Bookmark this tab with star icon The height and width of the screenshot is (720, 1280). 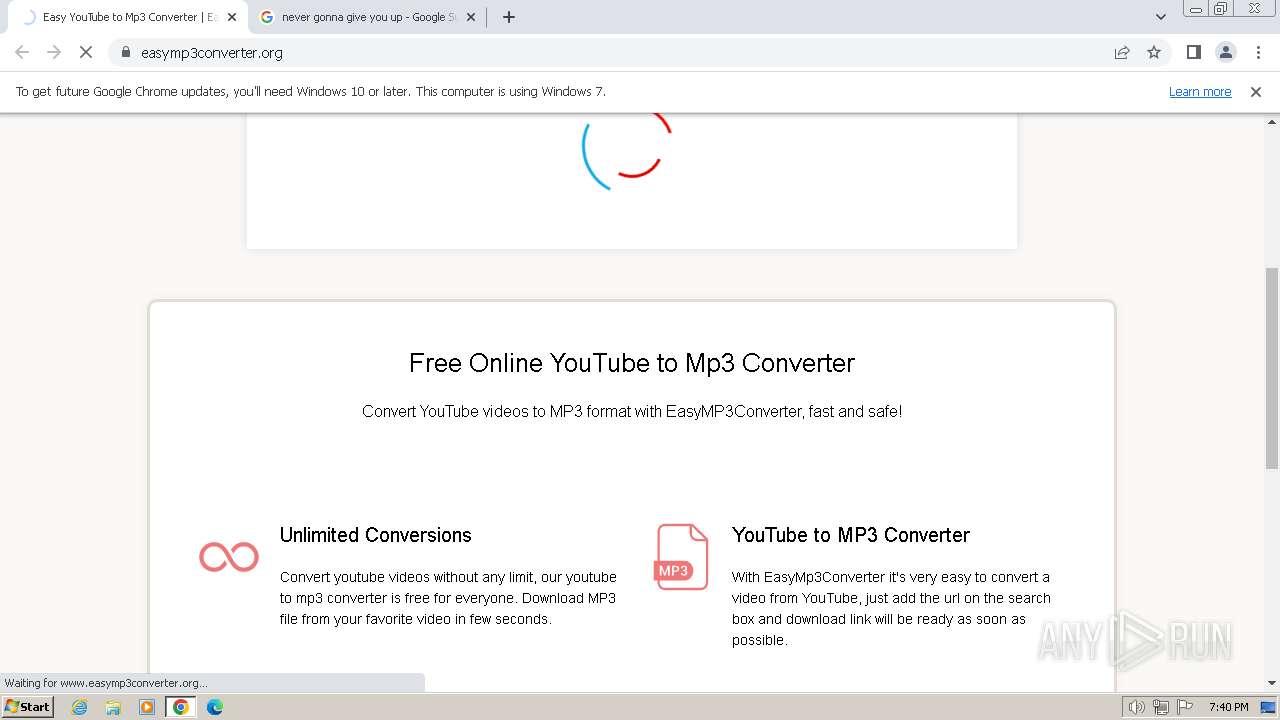pyautogui.click(x=1154, y=52)
